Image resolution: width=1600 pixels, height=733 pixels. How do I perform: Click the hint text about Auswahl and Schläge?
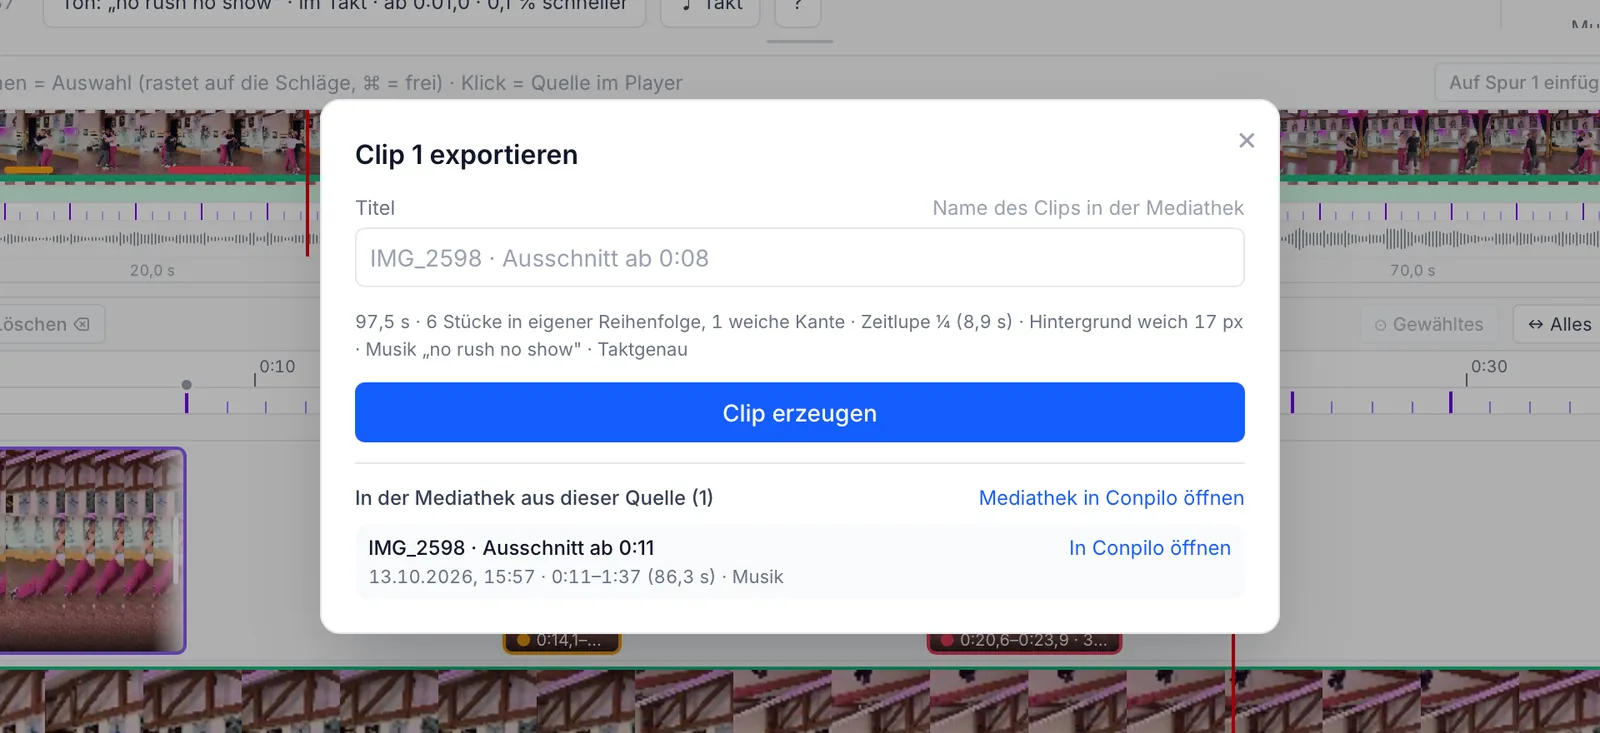tap(341, 83)
